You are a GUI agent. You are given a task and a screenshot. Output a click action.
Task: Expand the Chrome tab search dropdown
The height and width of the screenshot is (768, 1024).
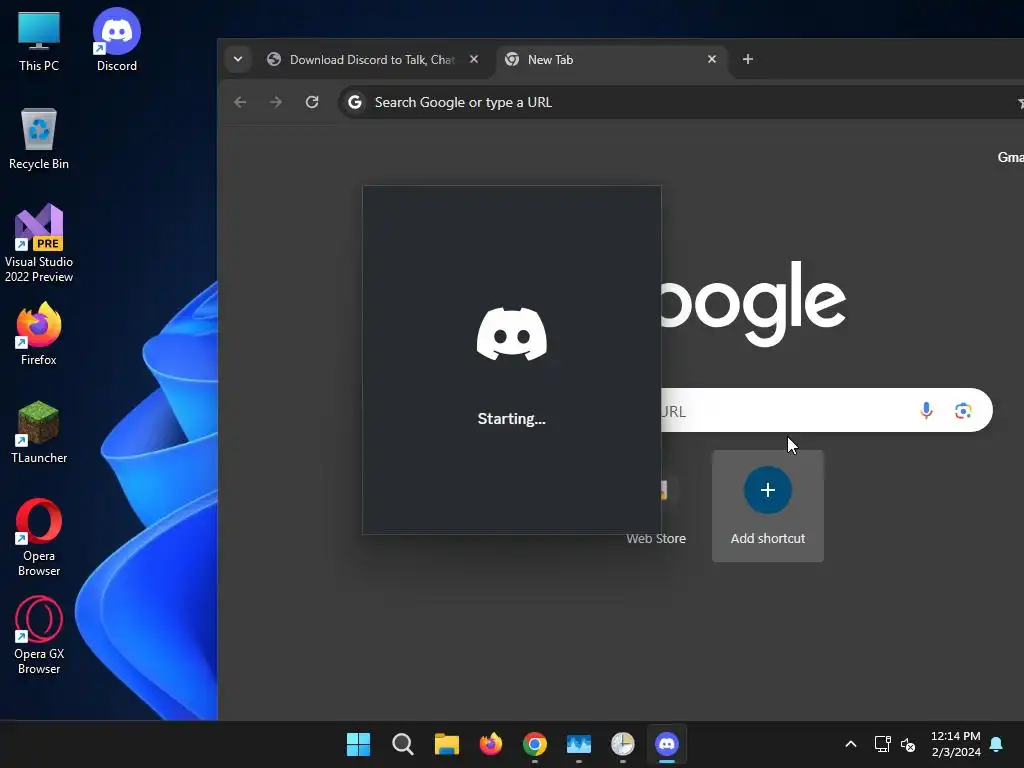point(238,59)
